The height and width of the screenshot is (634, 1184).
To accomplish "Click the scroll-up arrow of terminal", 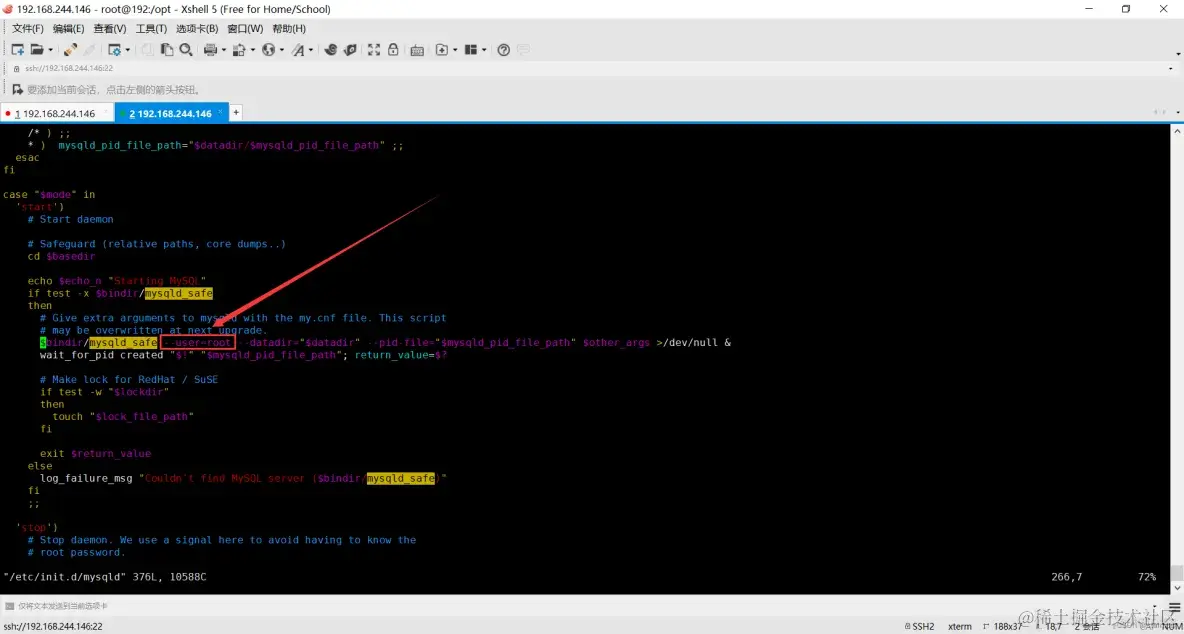I will click(x=1177, y=130).
